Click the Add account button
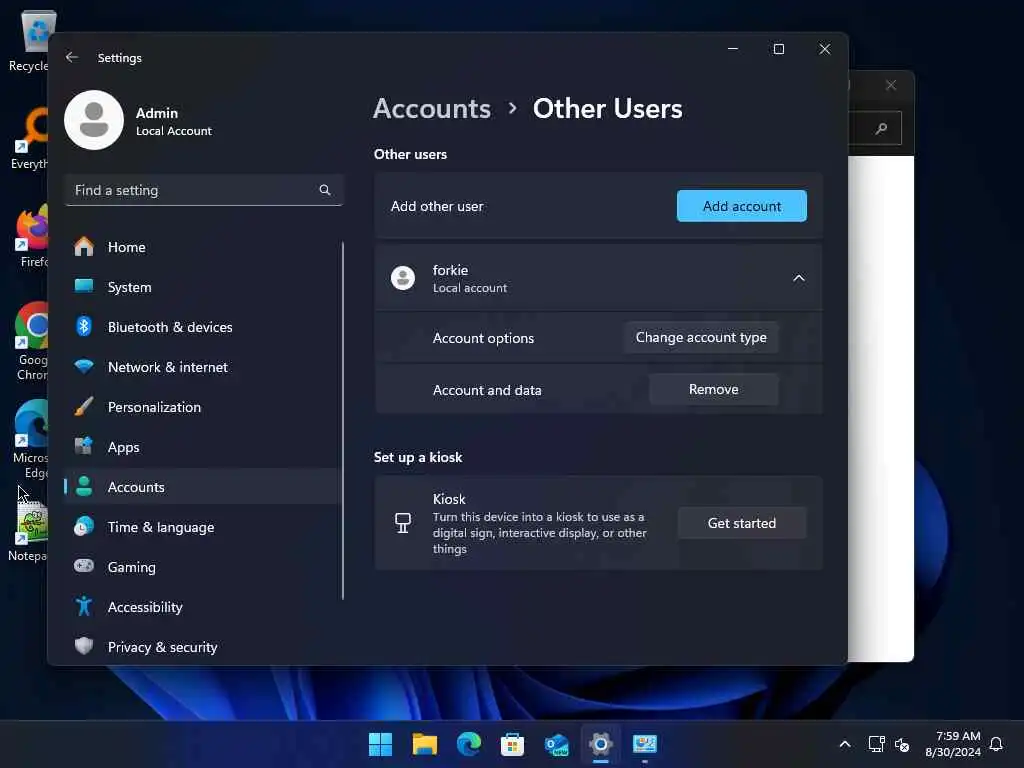 coord(741,206)
